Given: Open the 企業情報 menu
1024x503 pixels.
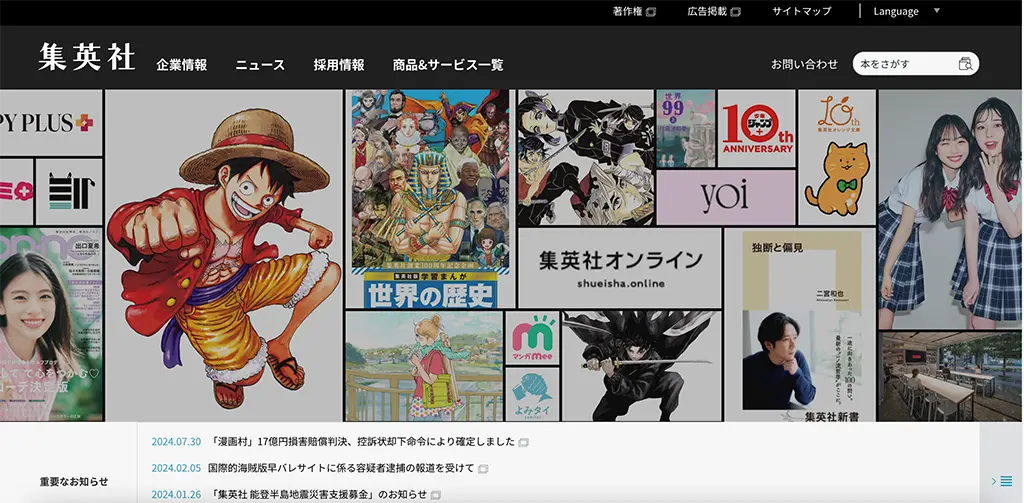Looking at the screenshot, I should [182, 65].
